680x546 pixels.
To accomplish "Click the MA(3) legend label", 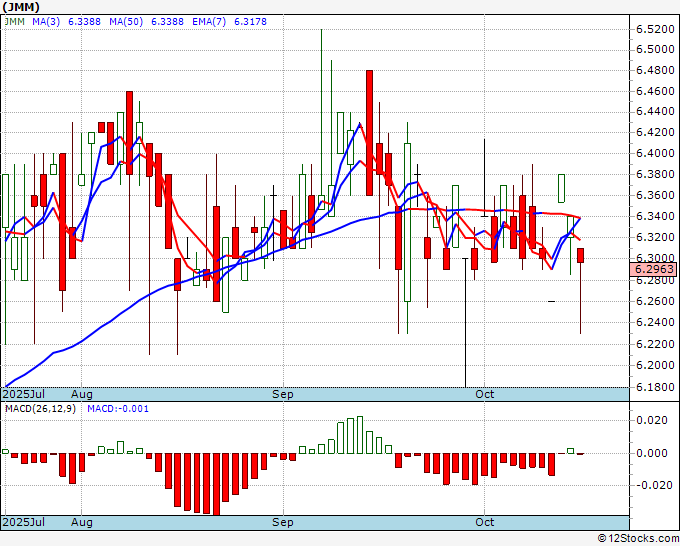I will (x=46, y=22).
